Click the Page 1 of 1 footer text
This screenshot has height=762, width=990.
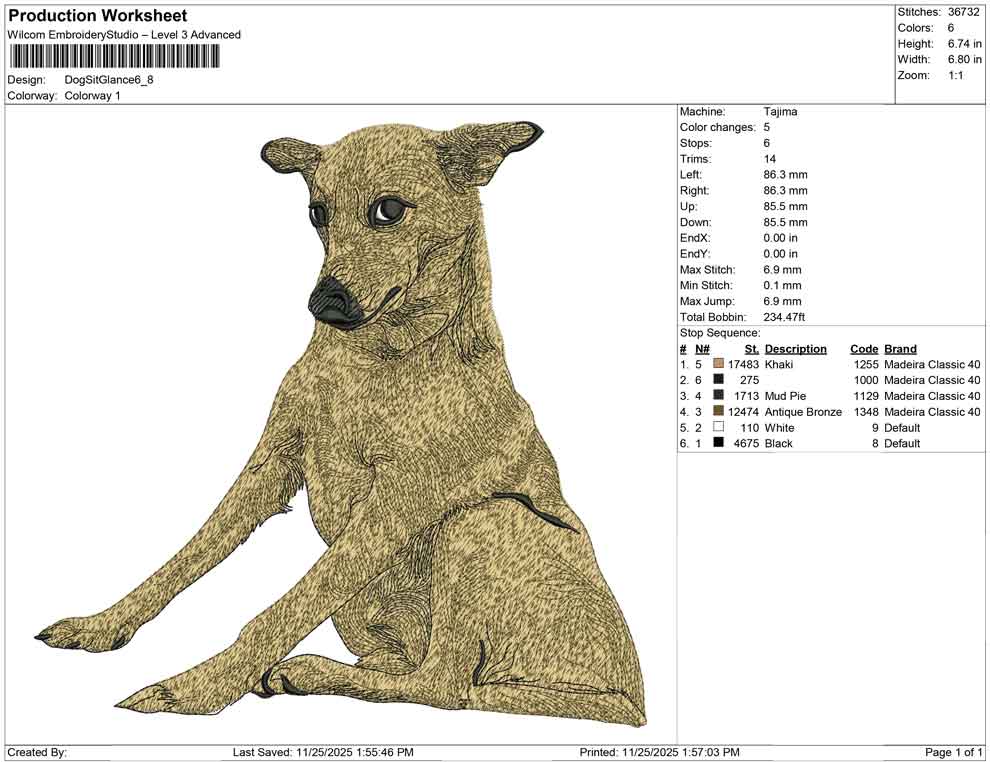pyautogui.click(x=954, y=752)
